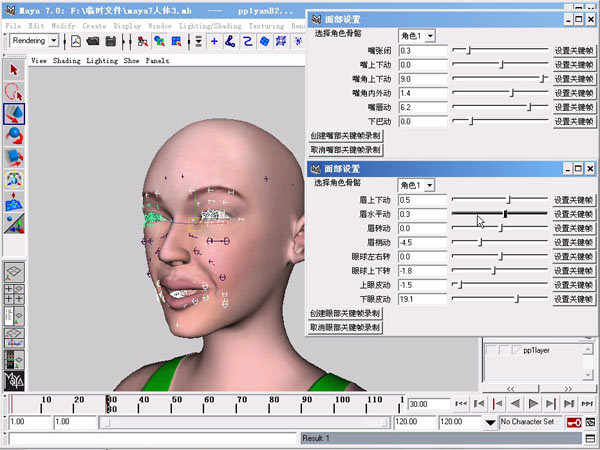Save the scene with floppy disk icon

pos(111,41)
